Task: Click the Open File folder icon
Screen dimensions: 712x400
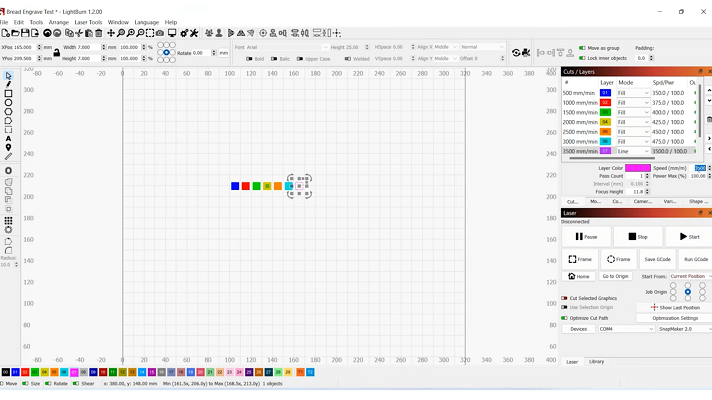Action: pyautogui.click(x=15, y=33)
